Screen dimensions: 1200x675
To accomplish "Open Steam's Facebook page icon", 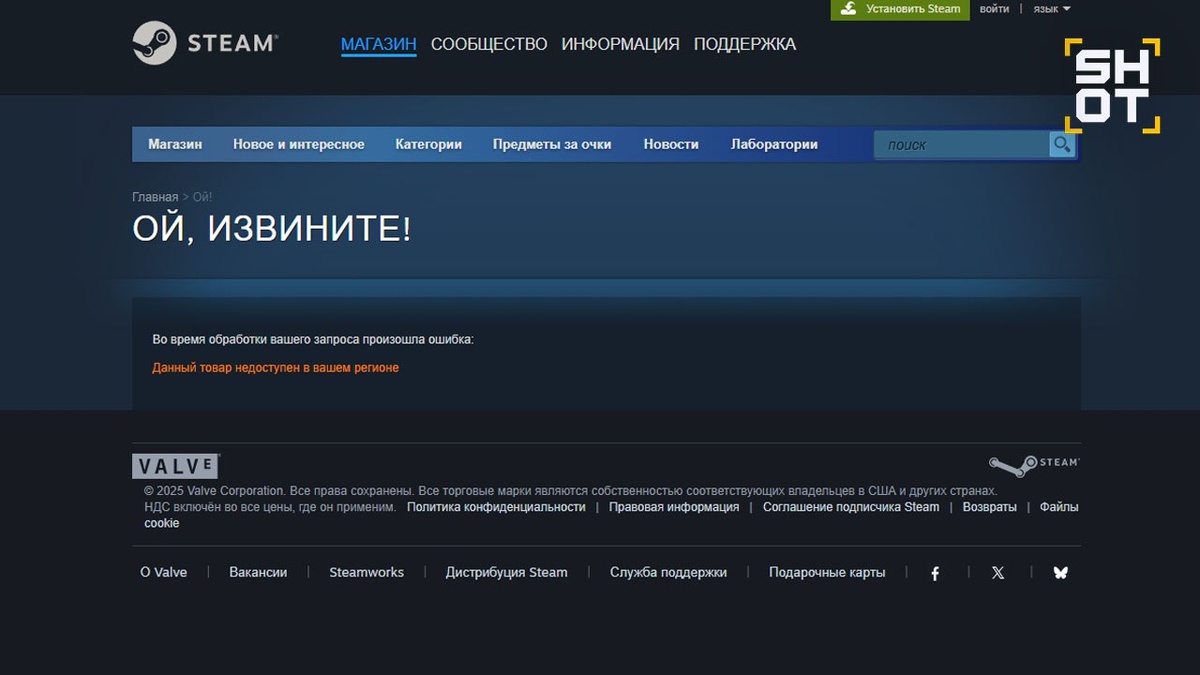I will click(x=935, y=573).
